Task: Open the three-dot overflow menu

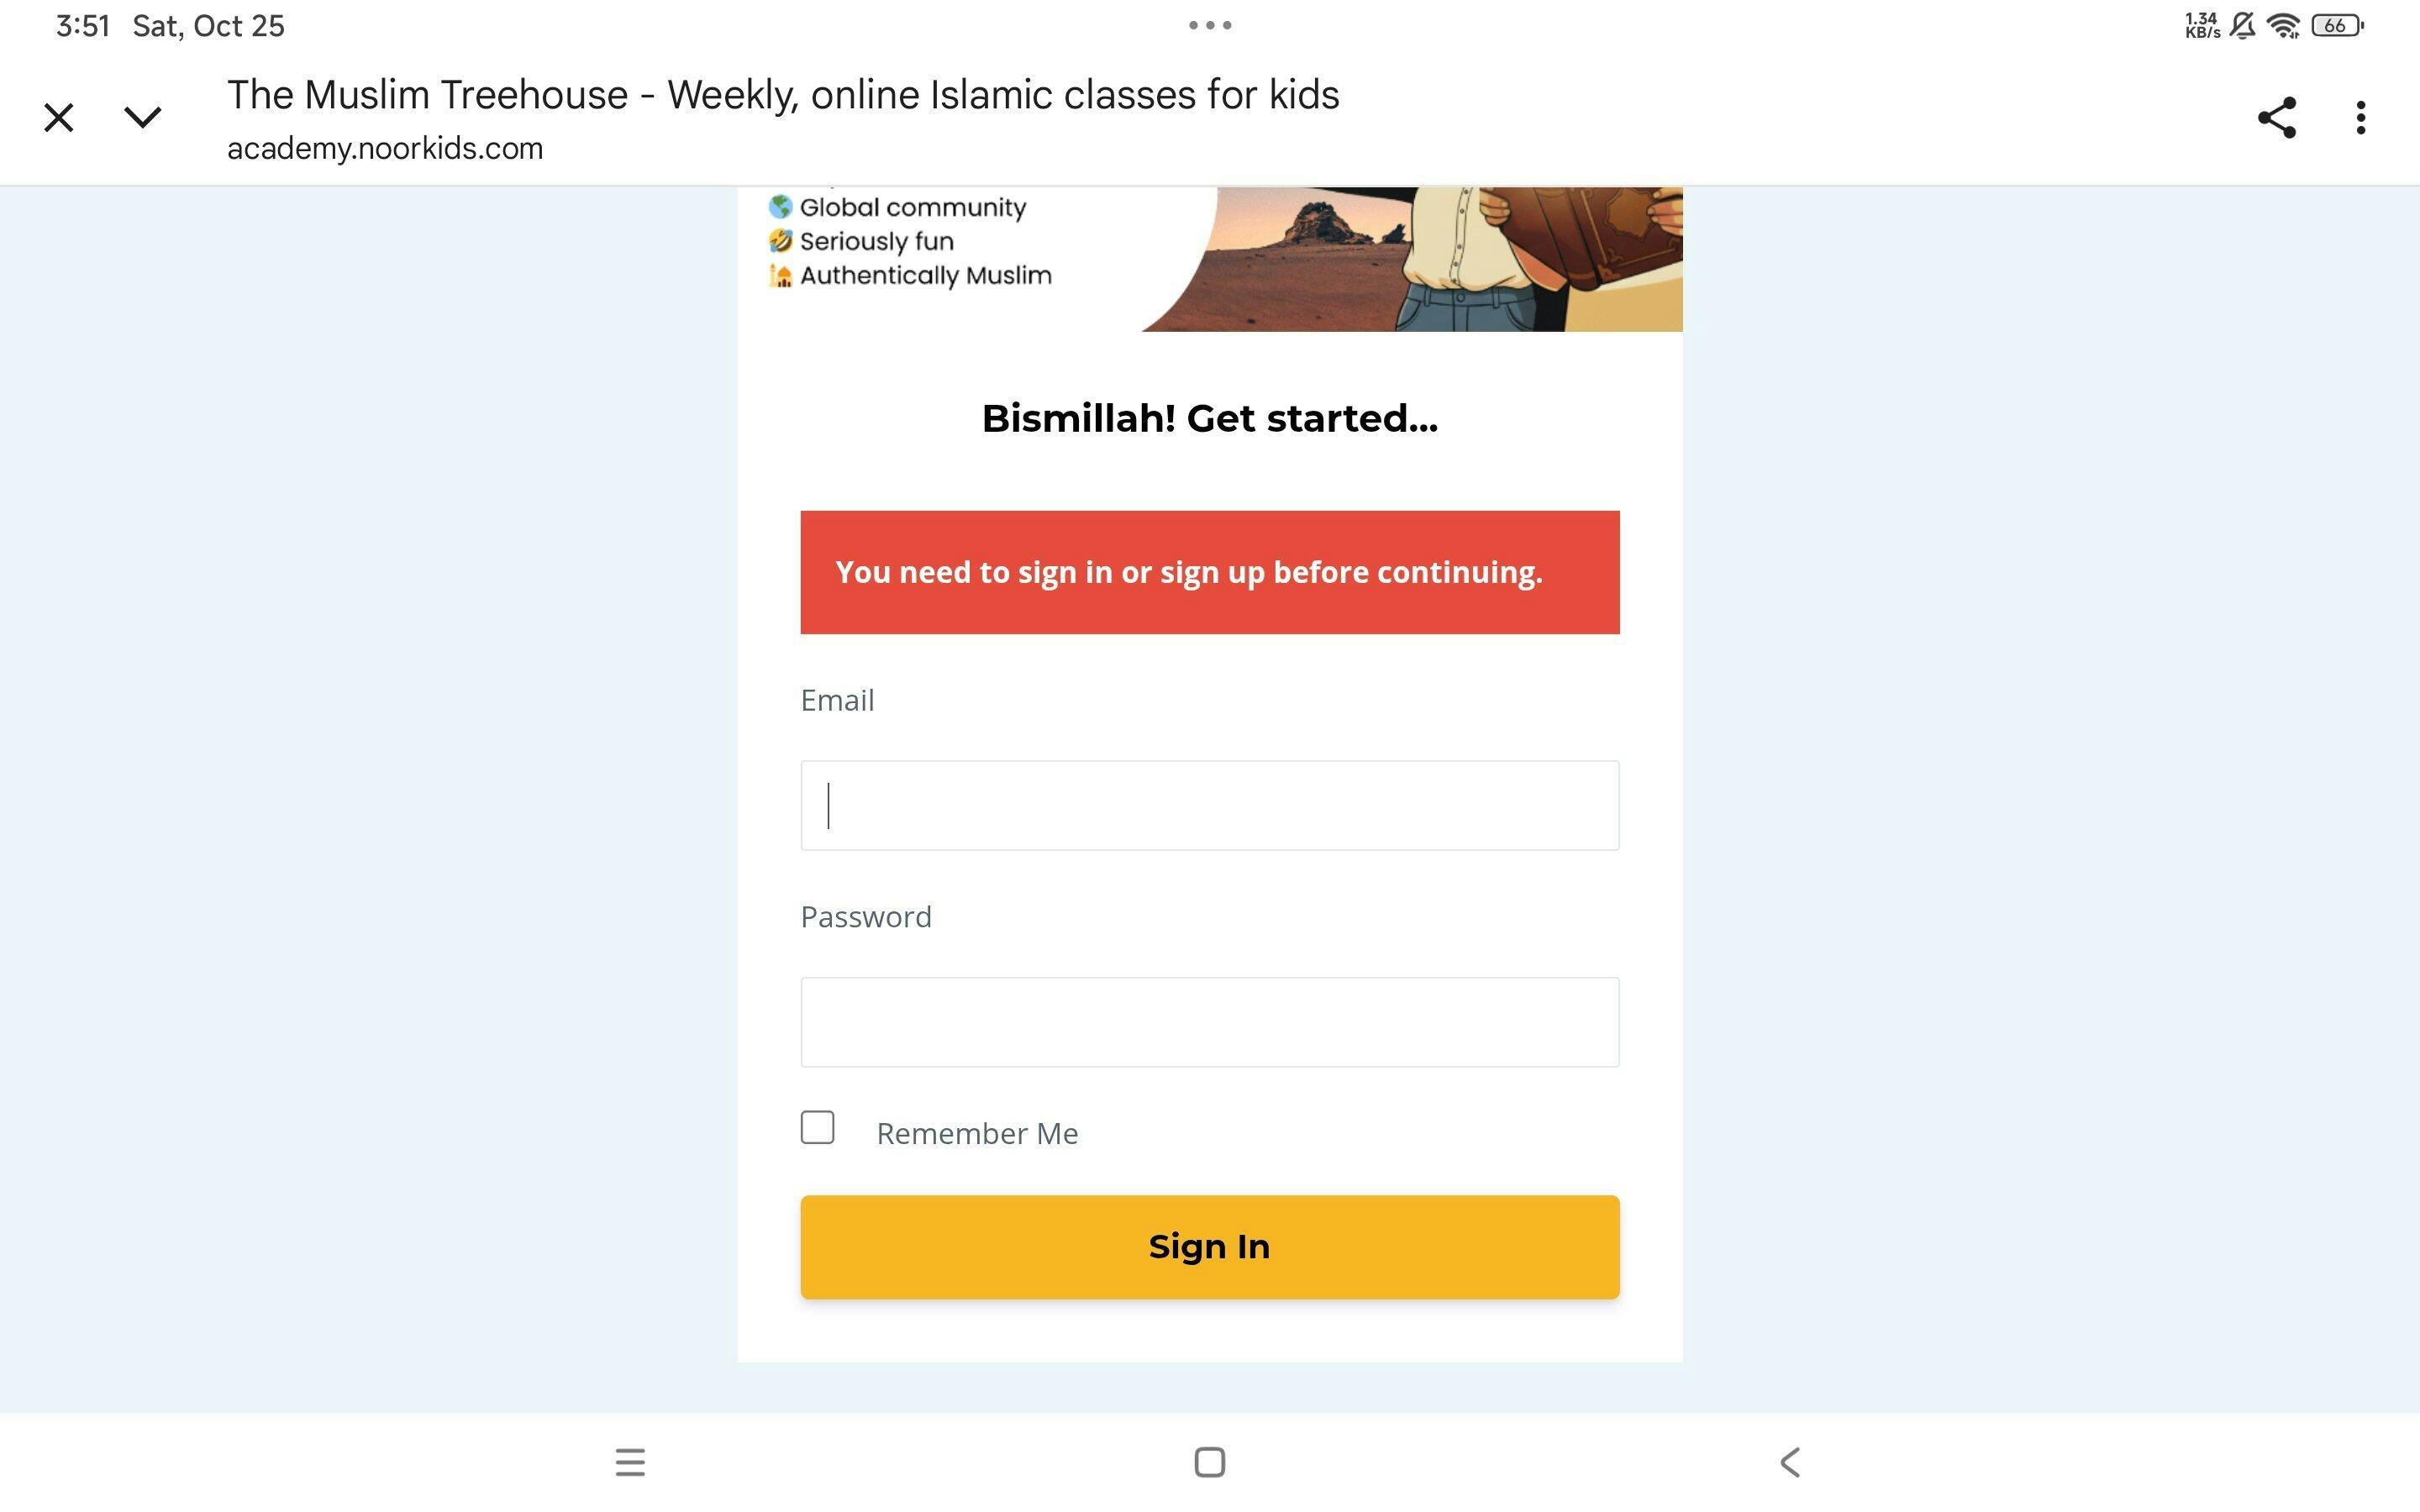Action: pyautogui.click(x=2360, y=118)
